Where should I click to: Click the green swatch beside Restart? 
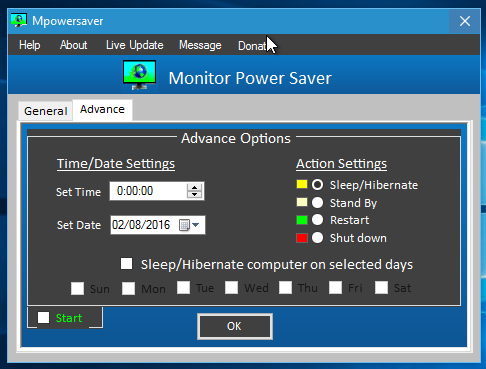pos(302,220)
